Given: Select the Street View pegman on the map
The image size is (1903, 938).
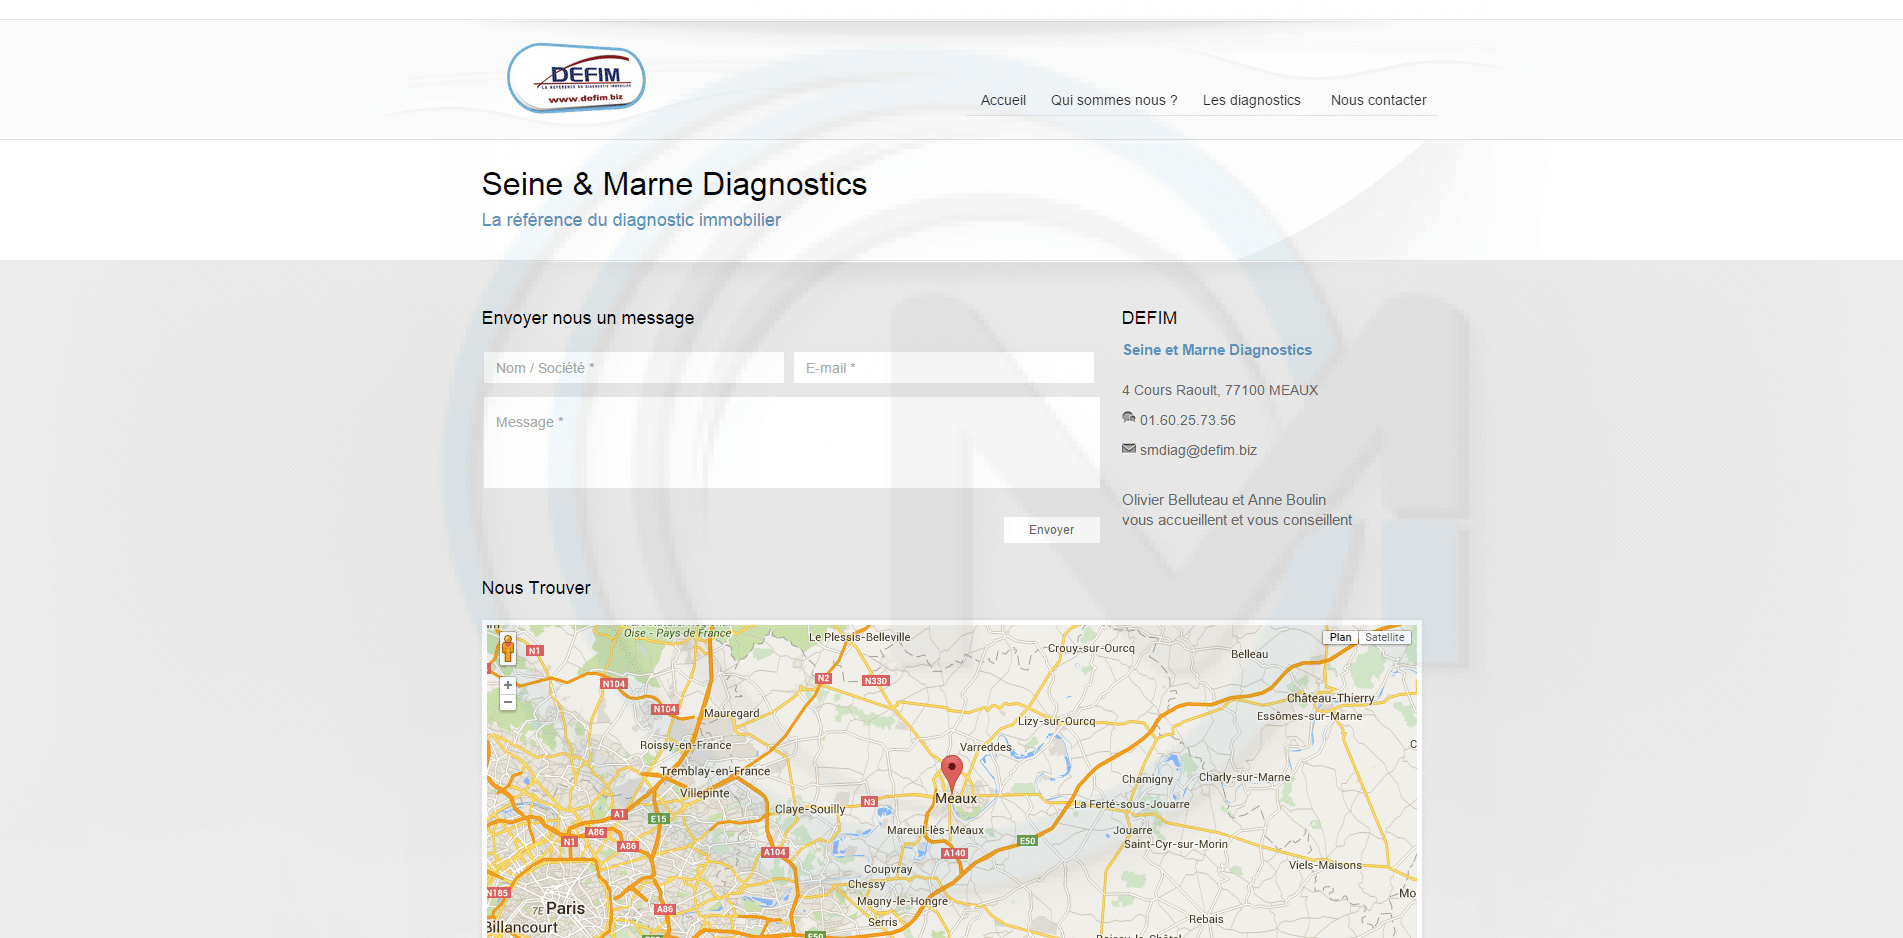Looking at the screenshot, I should click(508, 649).
